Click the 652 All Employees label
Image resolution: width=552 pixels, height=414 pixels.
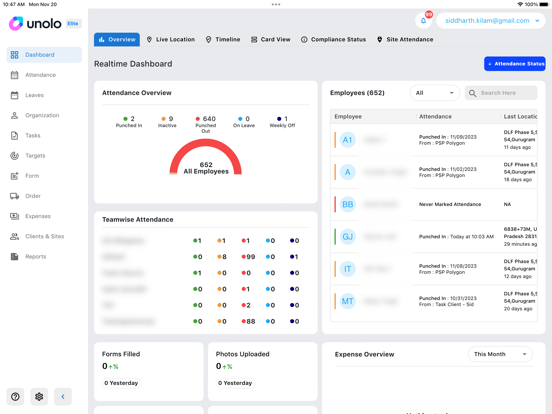206,168
